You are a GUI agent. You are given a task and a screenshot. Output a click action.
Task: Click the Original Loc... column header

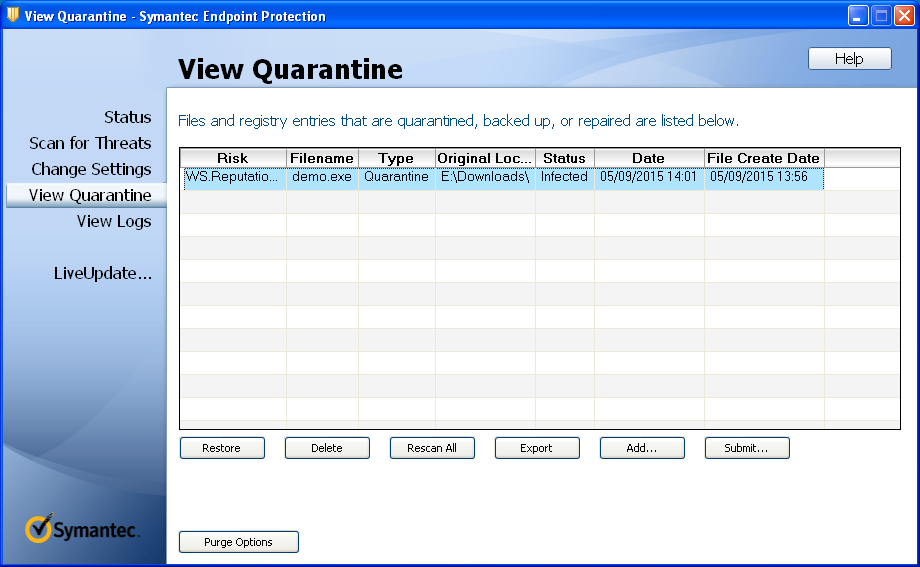(x=485, y=158)
